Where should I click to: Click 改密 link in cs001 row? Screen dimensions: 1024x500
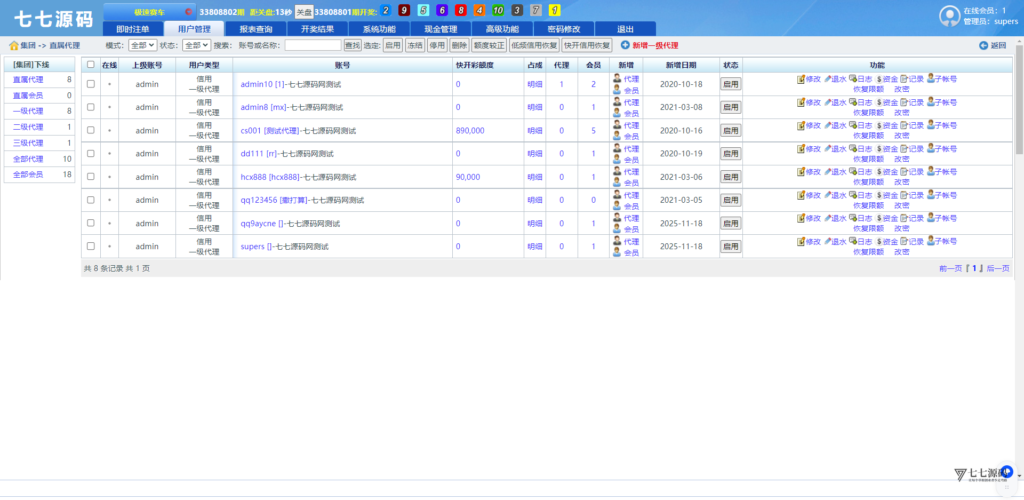902,136
